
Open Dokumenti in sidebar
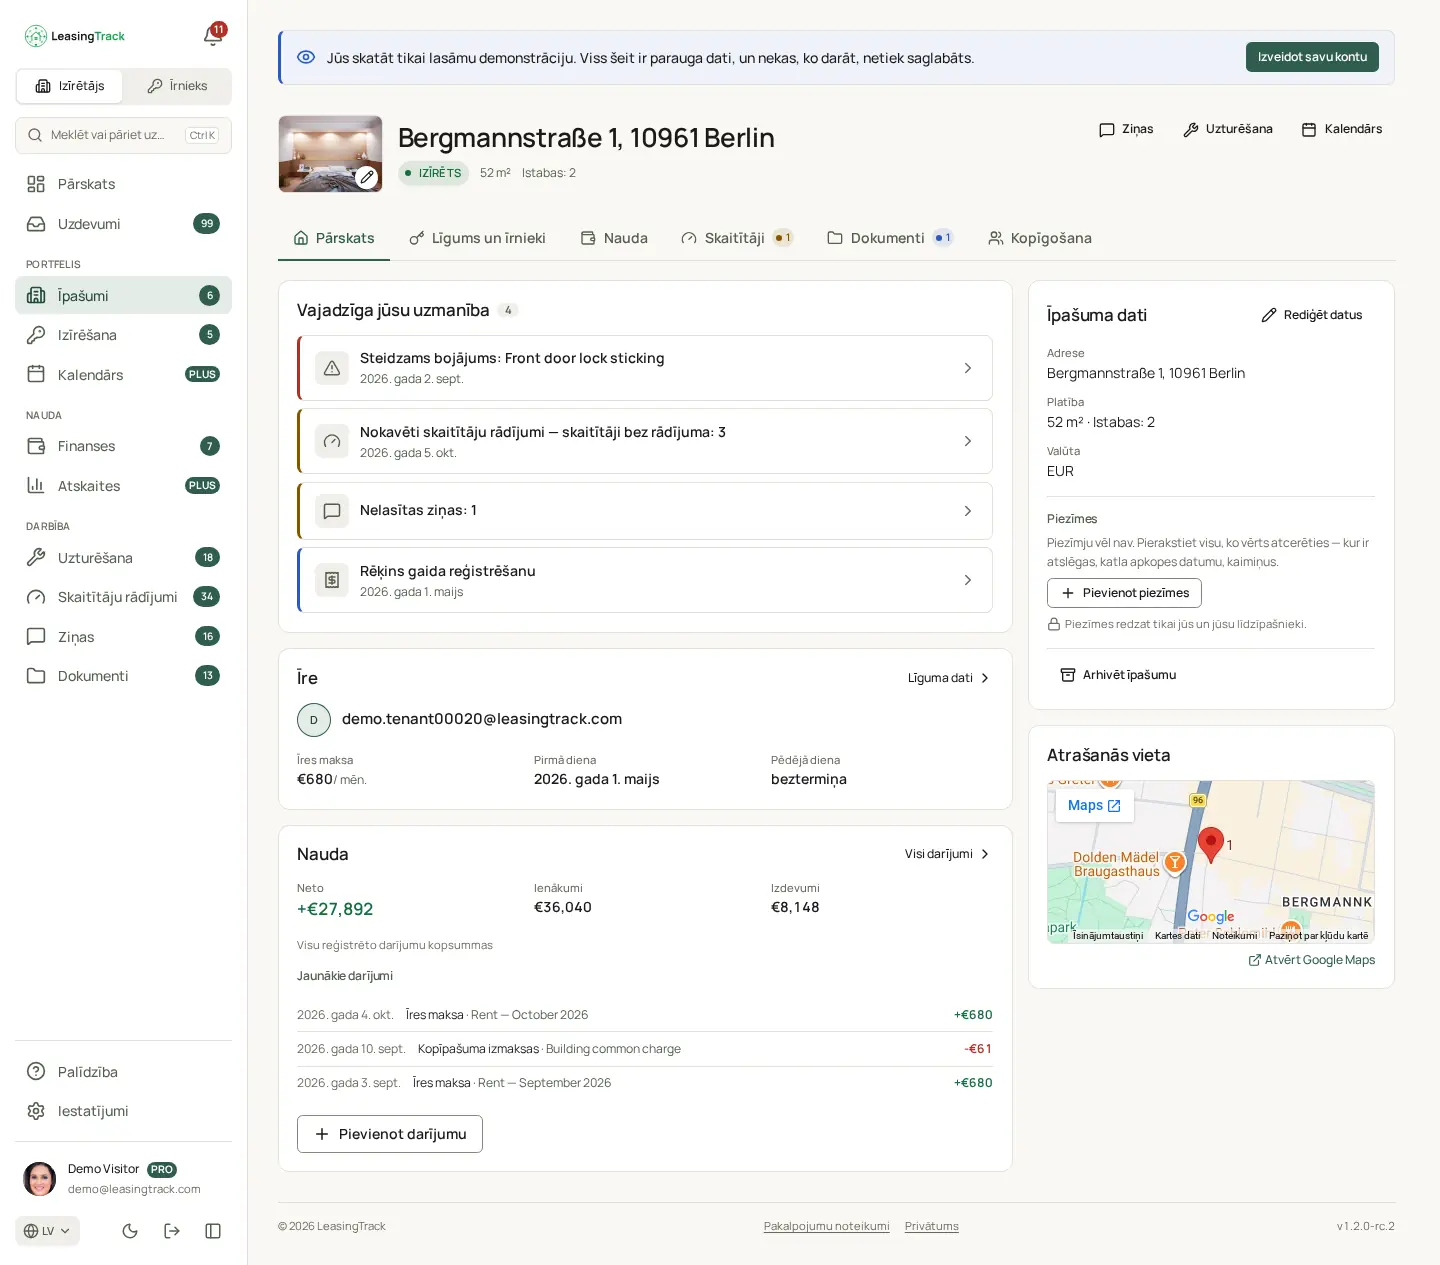[x=123, y=676]
